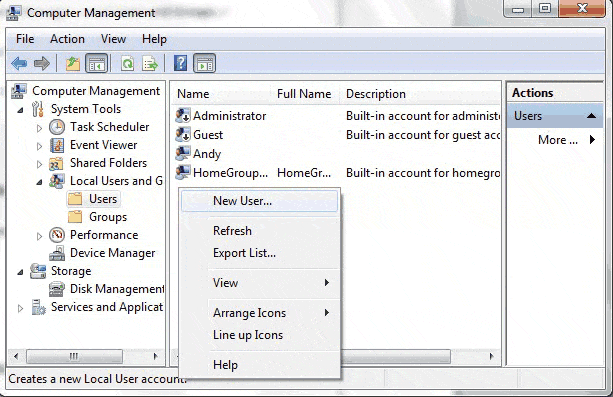This screenshot has height=397, width=613.
Task: Open the Action menu
Action: (67, 39)
